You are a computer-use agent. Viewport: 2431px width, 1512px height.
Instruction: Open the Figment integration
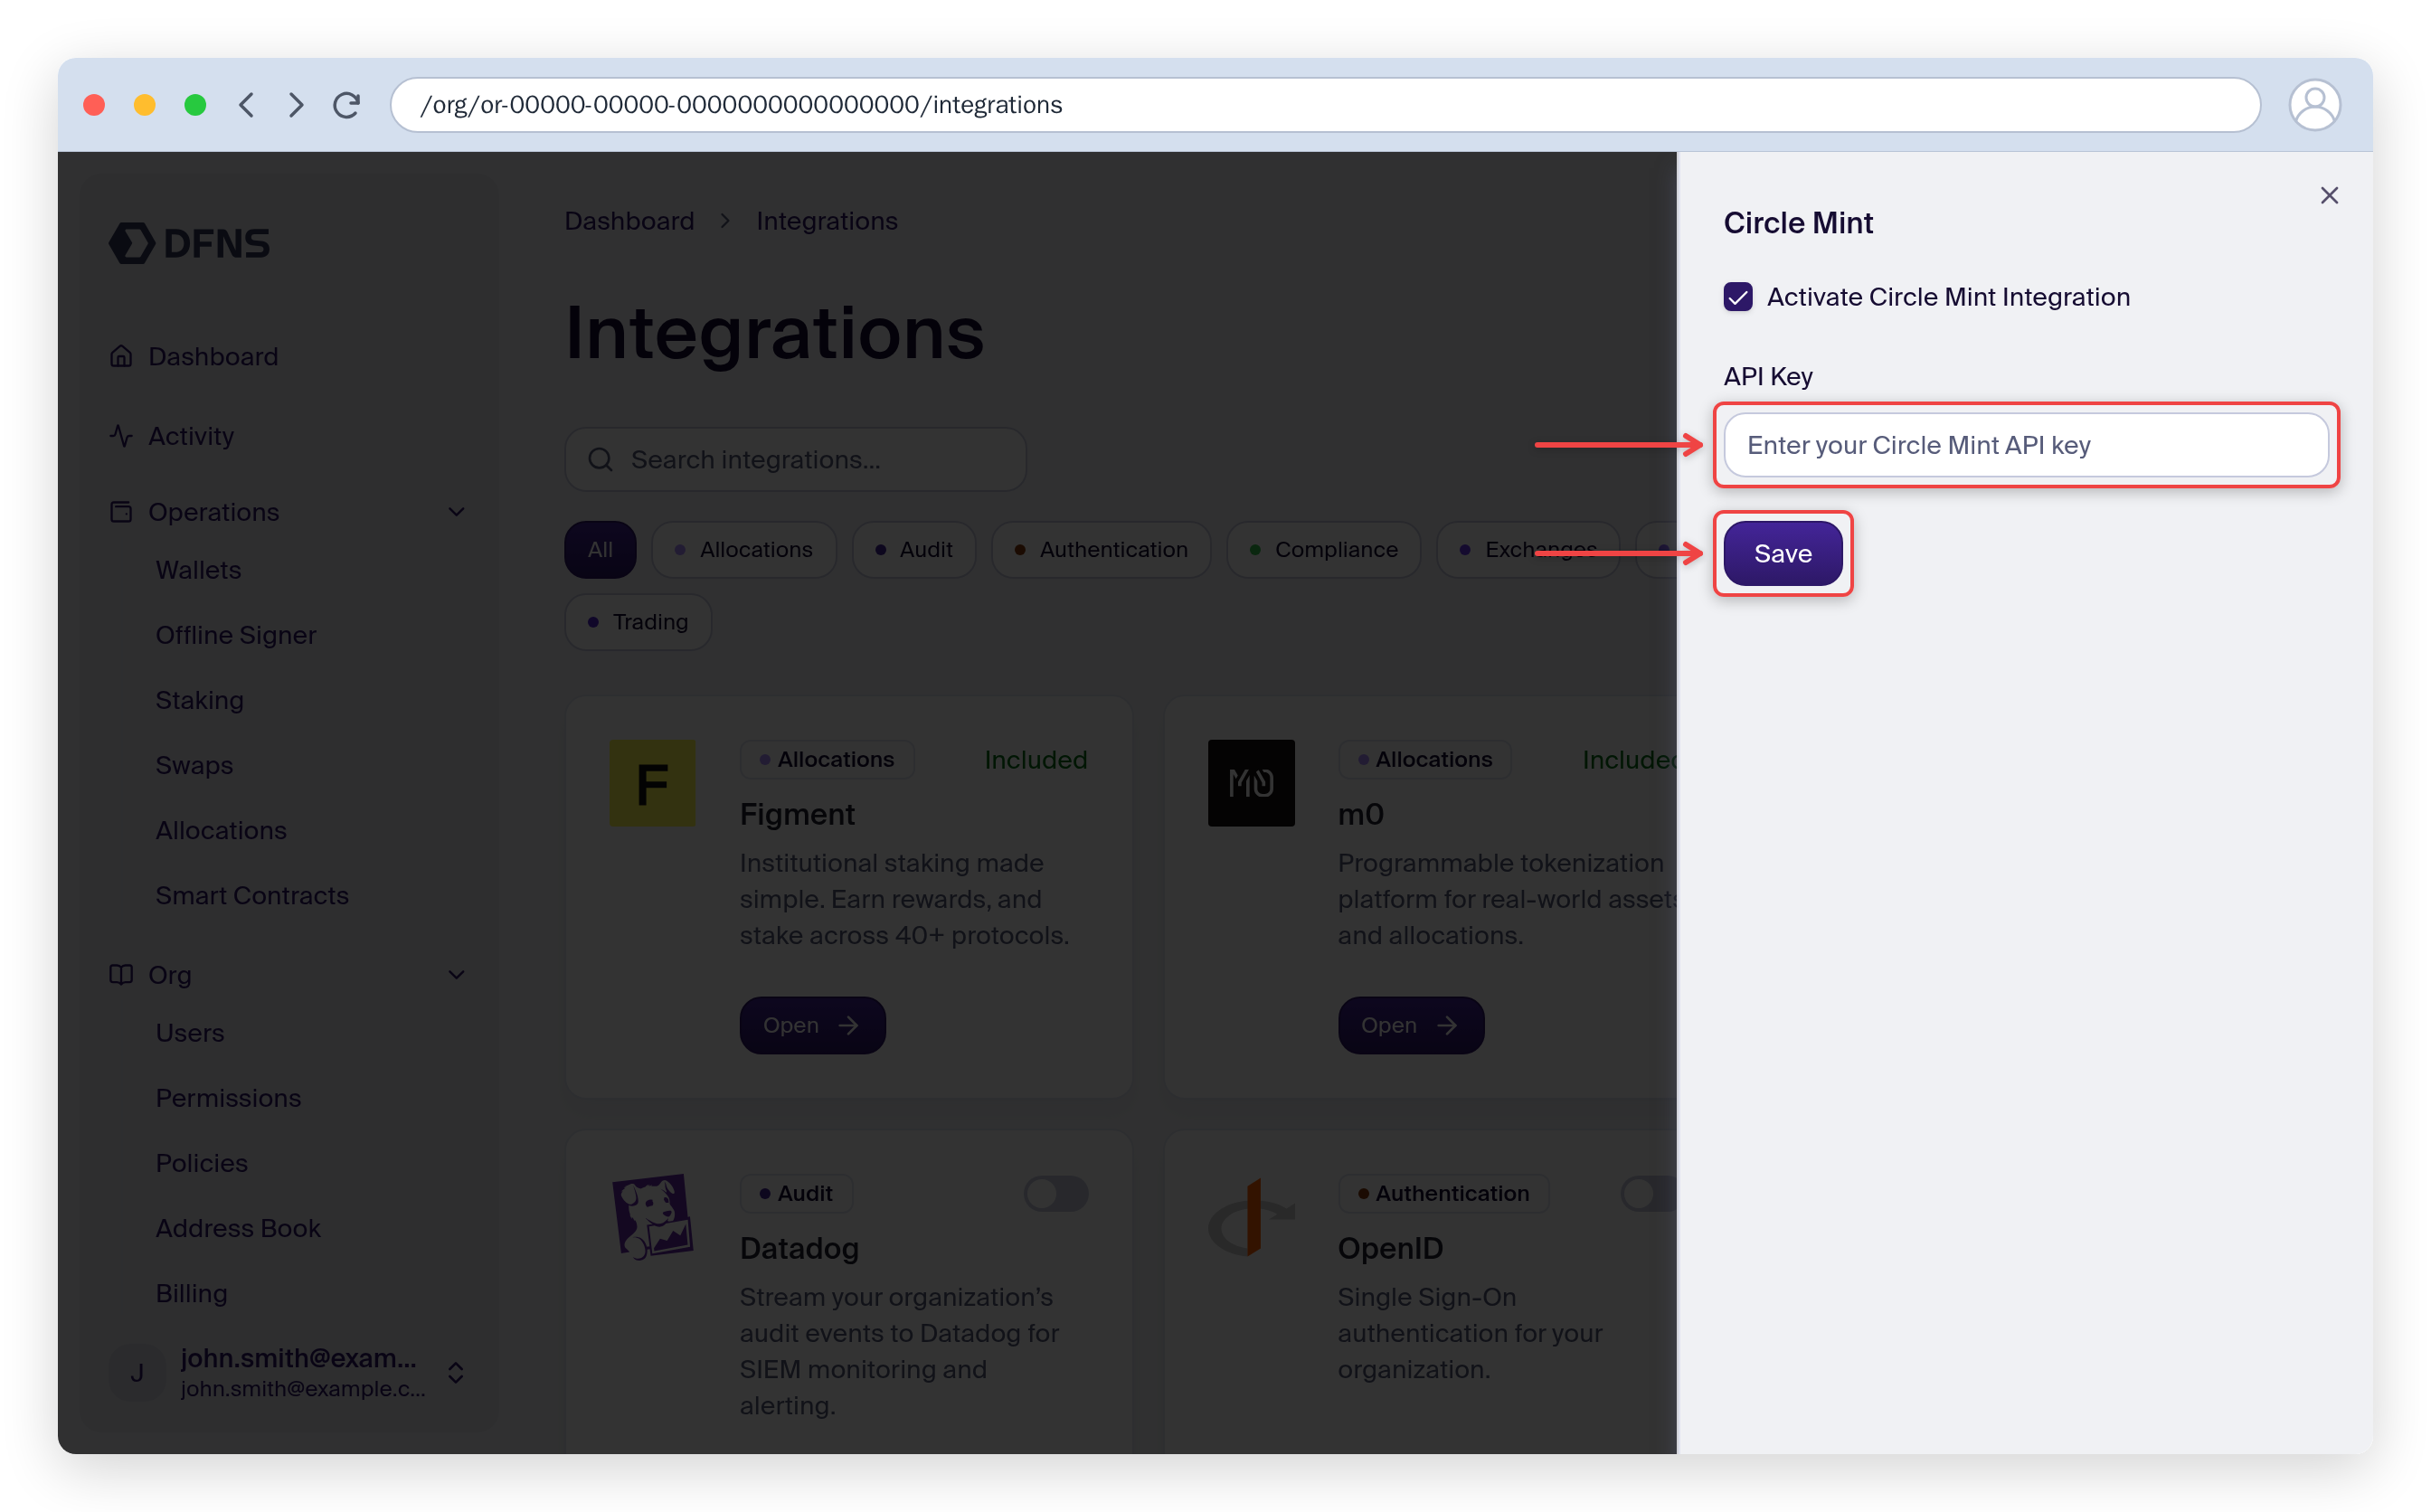click(x=812, y=1025)
